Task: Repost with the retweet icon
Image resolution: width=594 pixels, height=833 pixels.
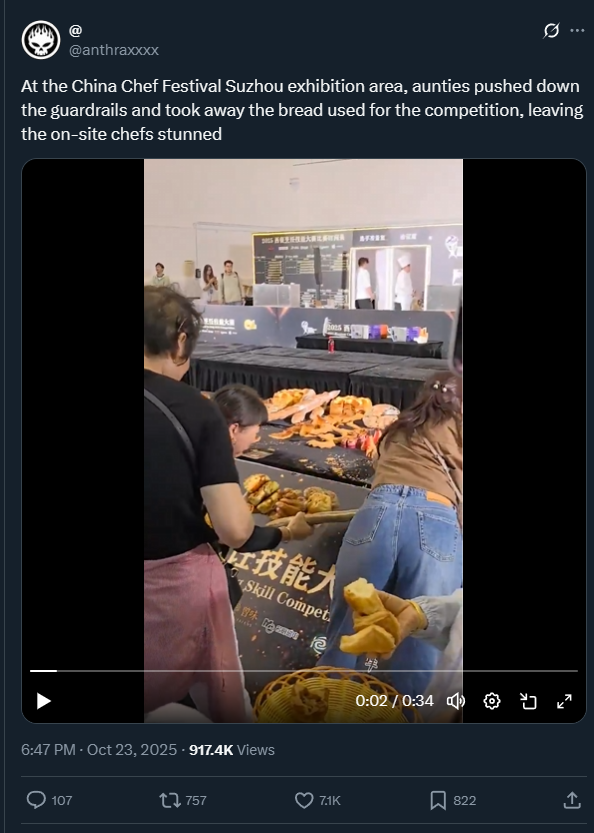Action: pos(170,800)
